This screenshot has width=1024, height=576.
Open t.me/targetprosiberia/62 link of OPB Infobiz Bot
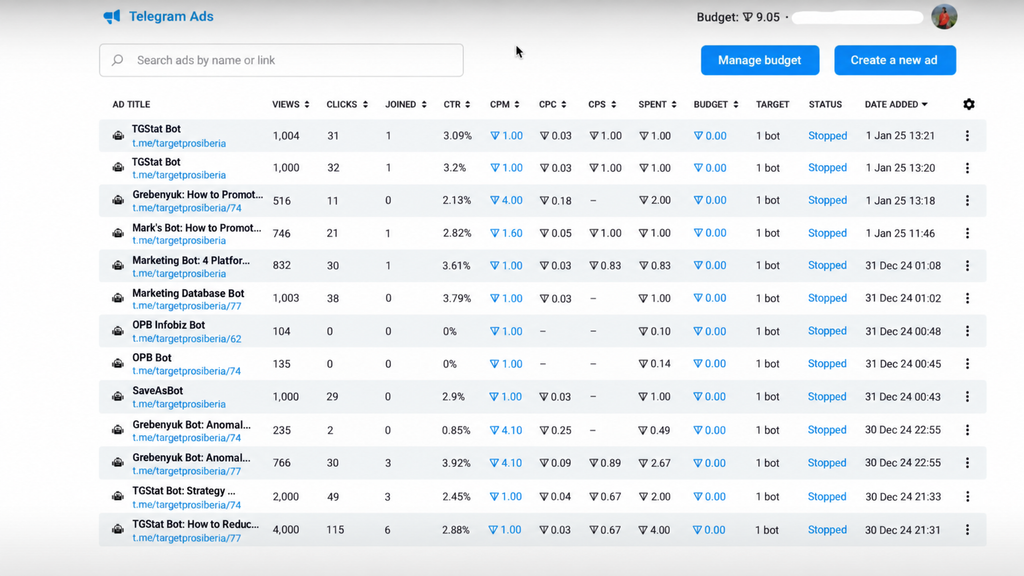pos(187,339)
